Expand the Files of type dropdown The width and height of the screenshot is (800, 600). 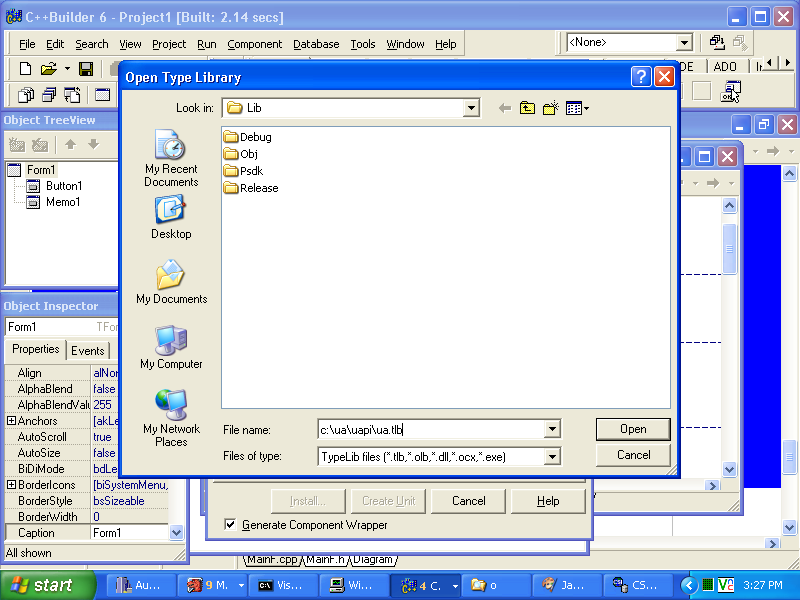pos(552,456)
